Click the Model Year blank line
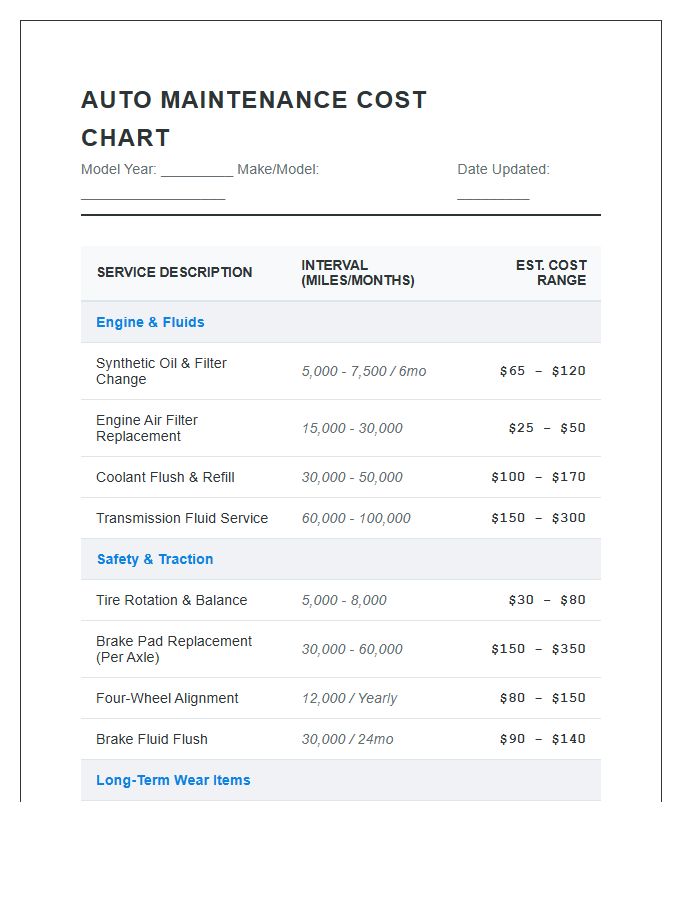 (197, 175)
